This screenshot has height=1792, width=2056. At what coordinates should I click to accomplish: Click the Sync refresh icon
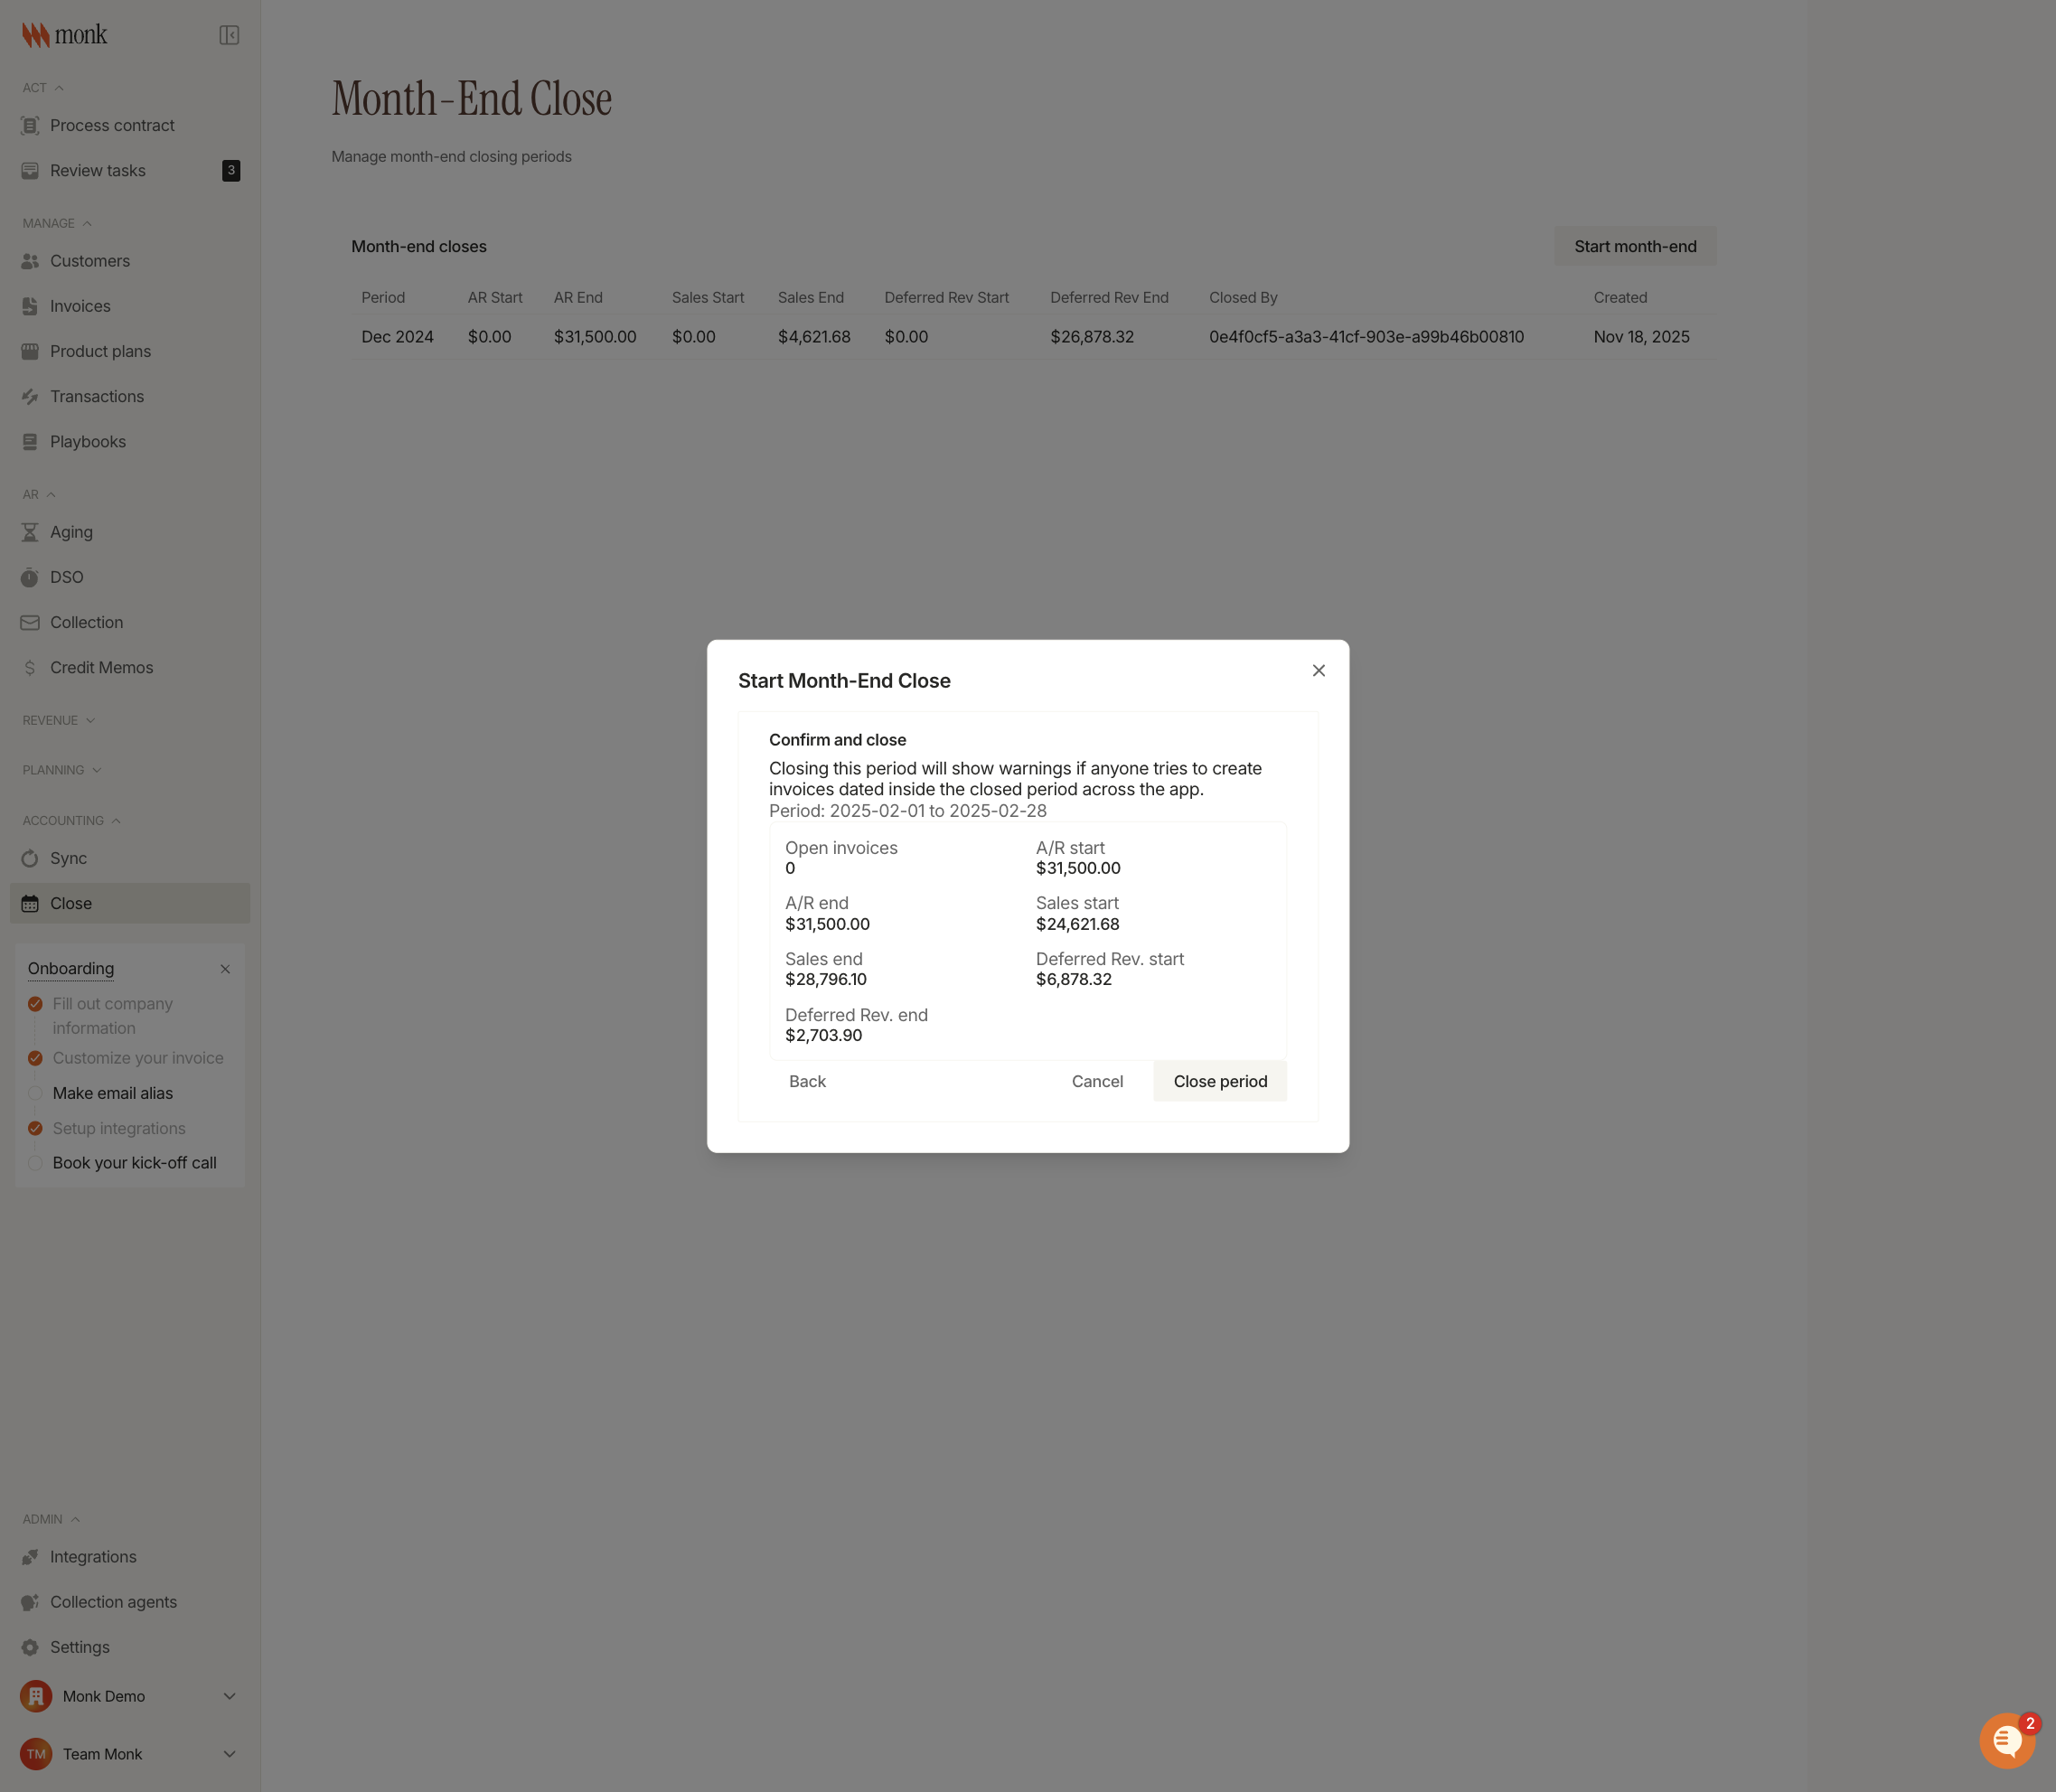pyautogui.click(x=30, y=858)
